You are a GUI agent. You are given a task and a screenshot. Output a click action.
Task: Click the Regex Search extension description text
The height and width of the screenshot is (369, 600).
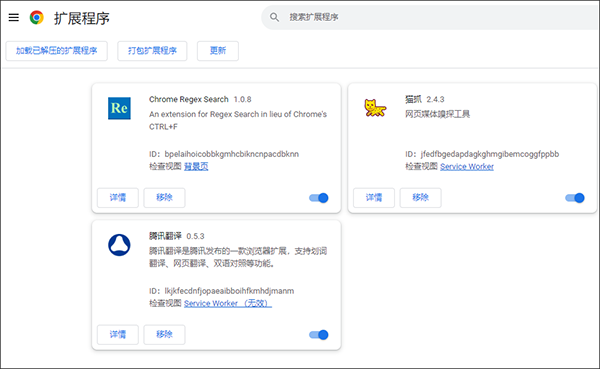238,120
